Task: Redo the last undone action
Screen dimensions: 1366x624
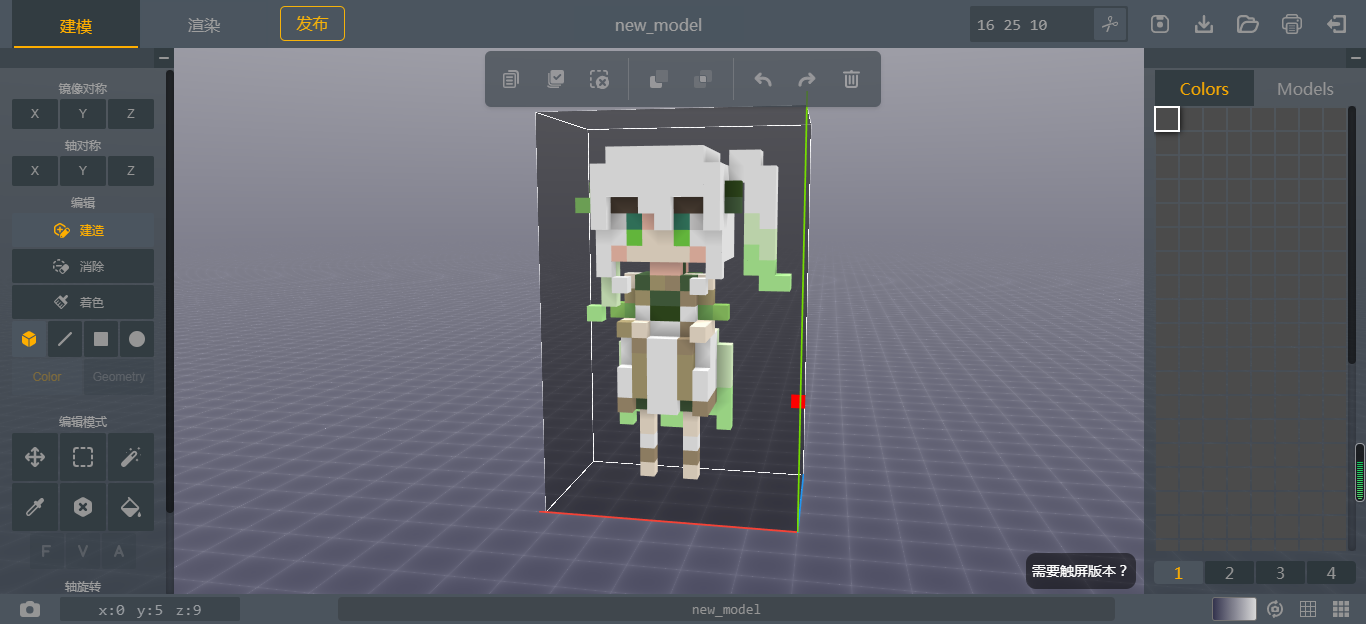Action: [807, 79]
